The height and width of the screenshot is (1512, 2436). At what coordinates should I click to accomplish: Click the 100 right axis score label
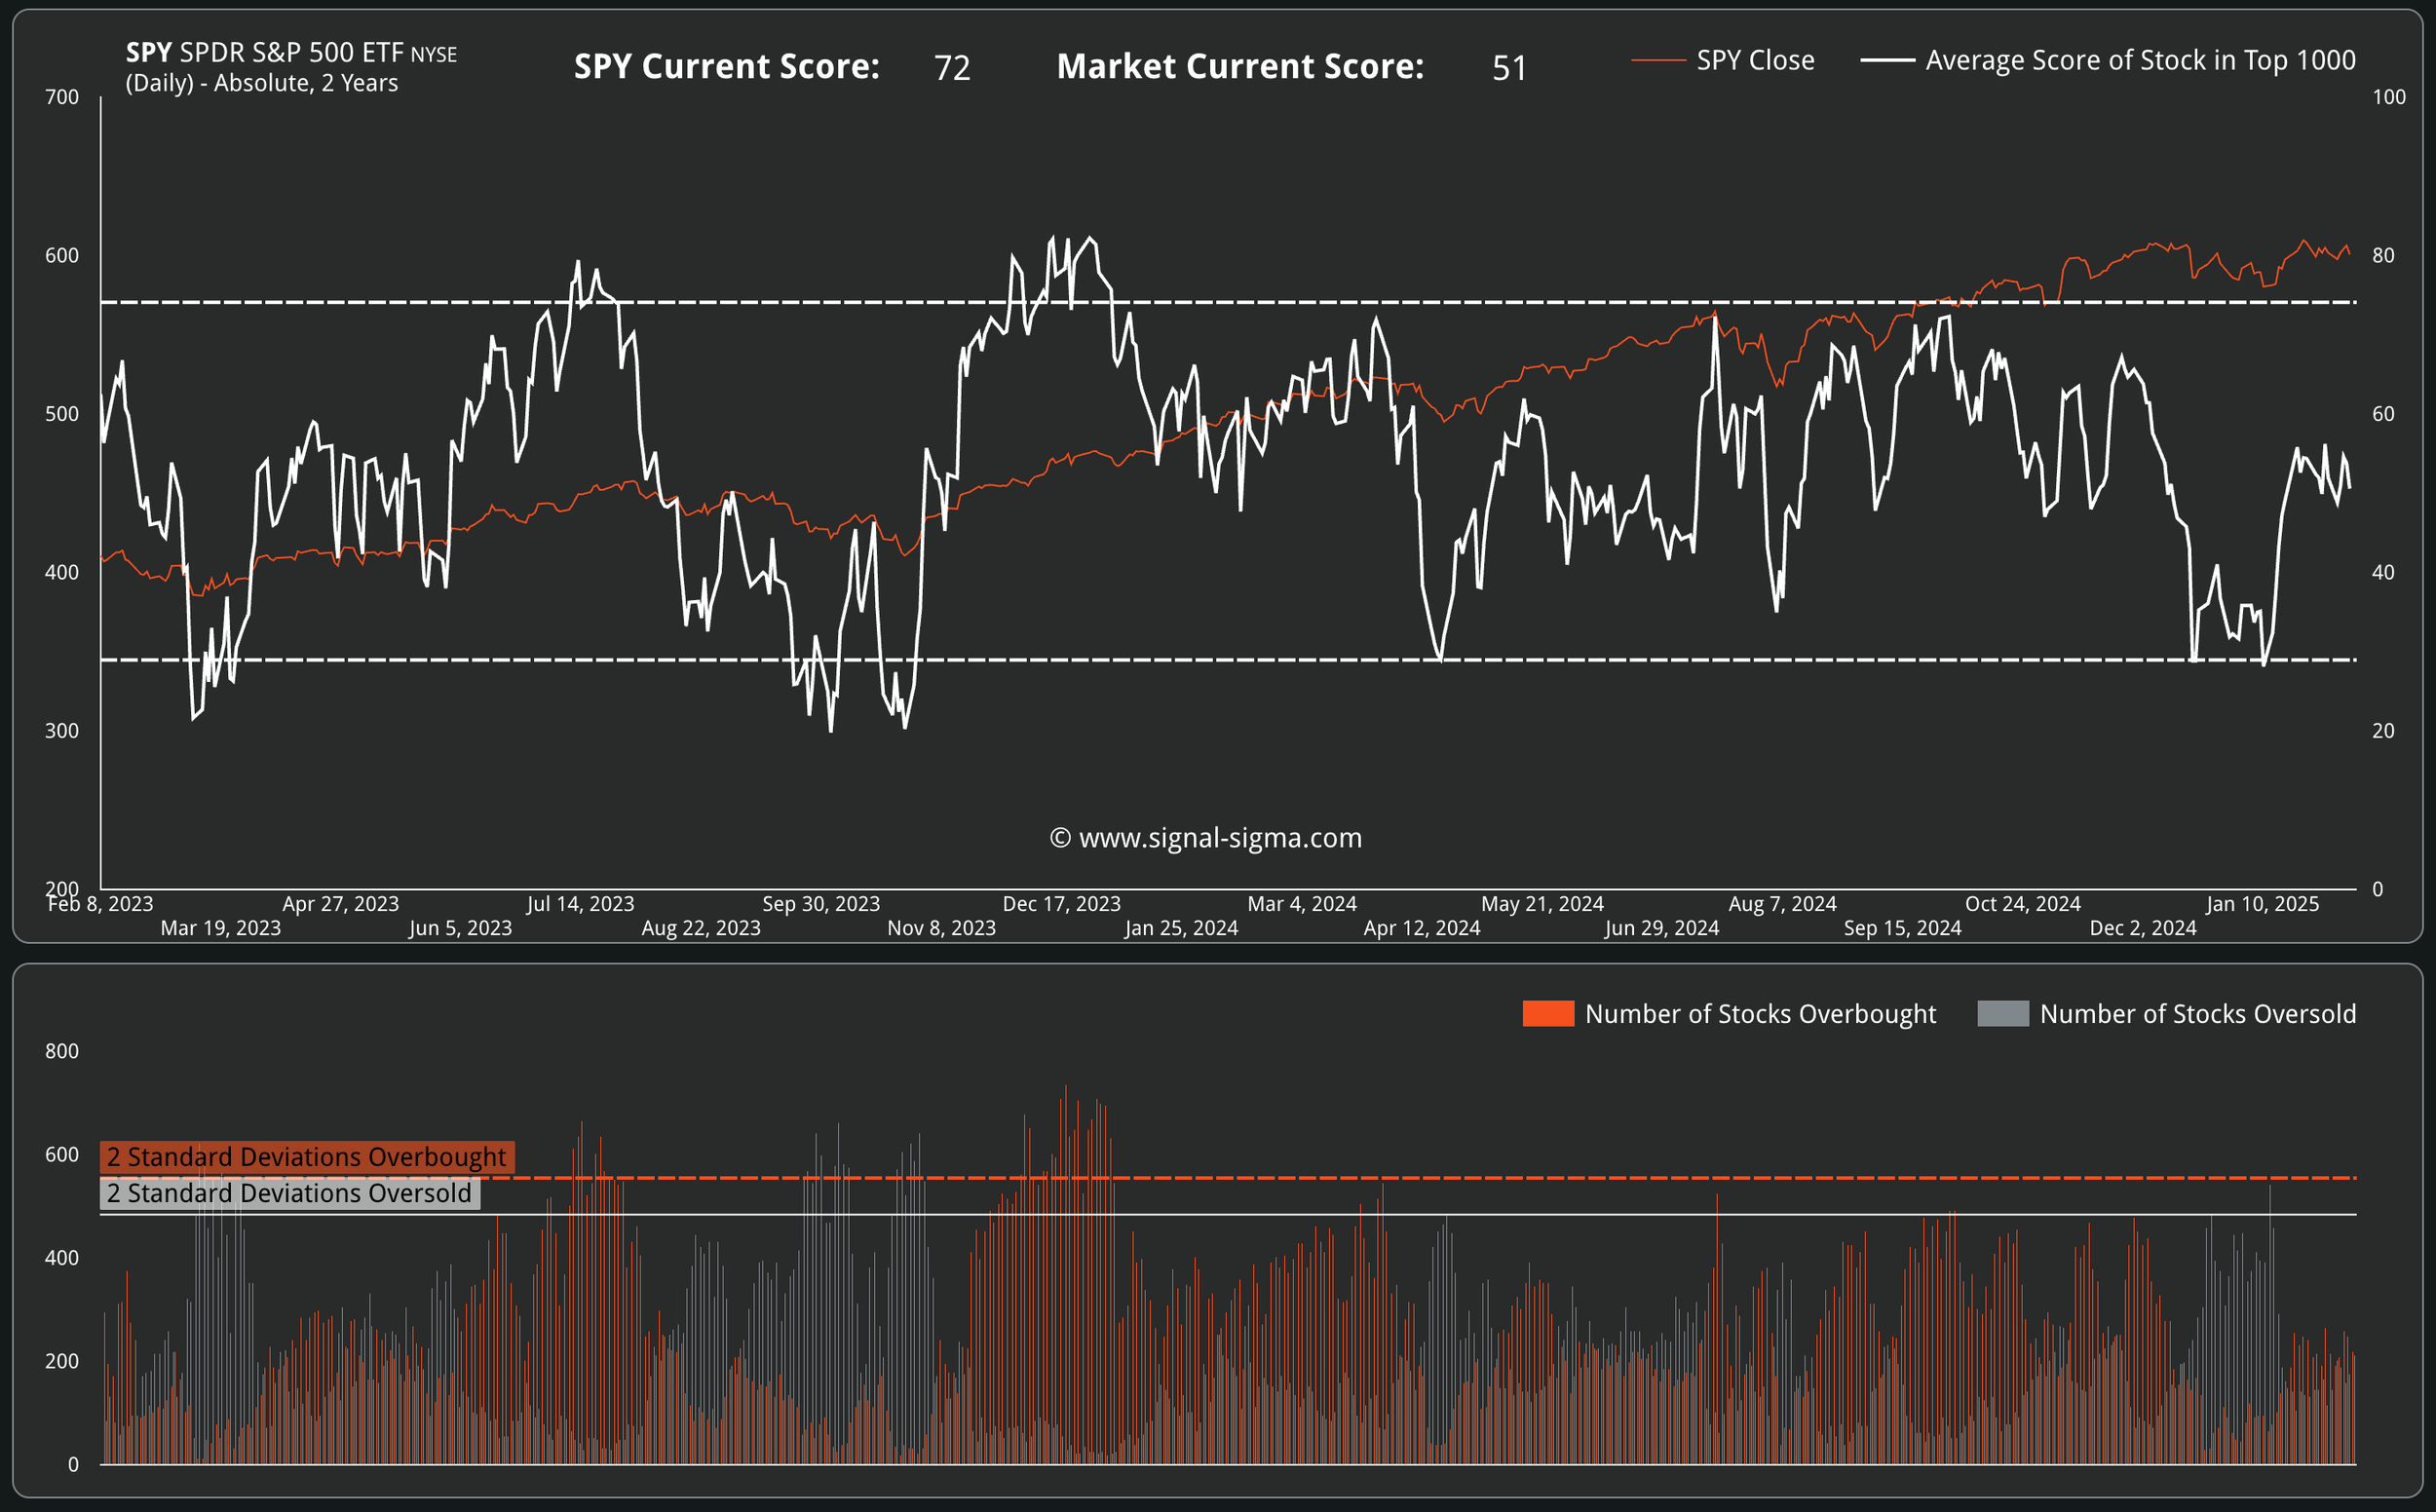[2388, 97]
